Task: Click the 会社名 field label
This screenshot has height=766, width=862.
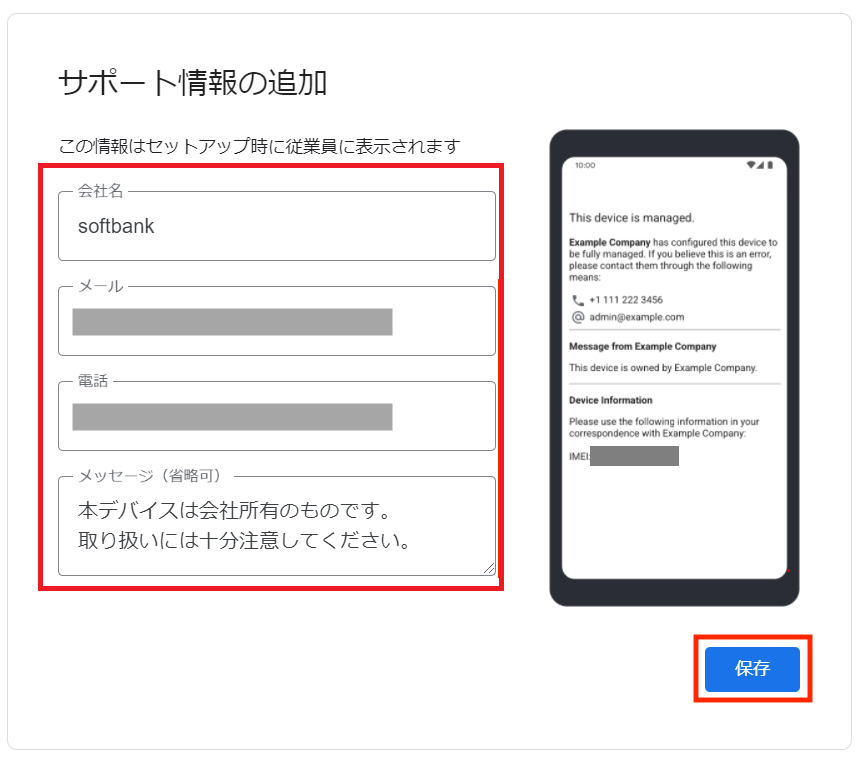Action: tap(100, 191)
